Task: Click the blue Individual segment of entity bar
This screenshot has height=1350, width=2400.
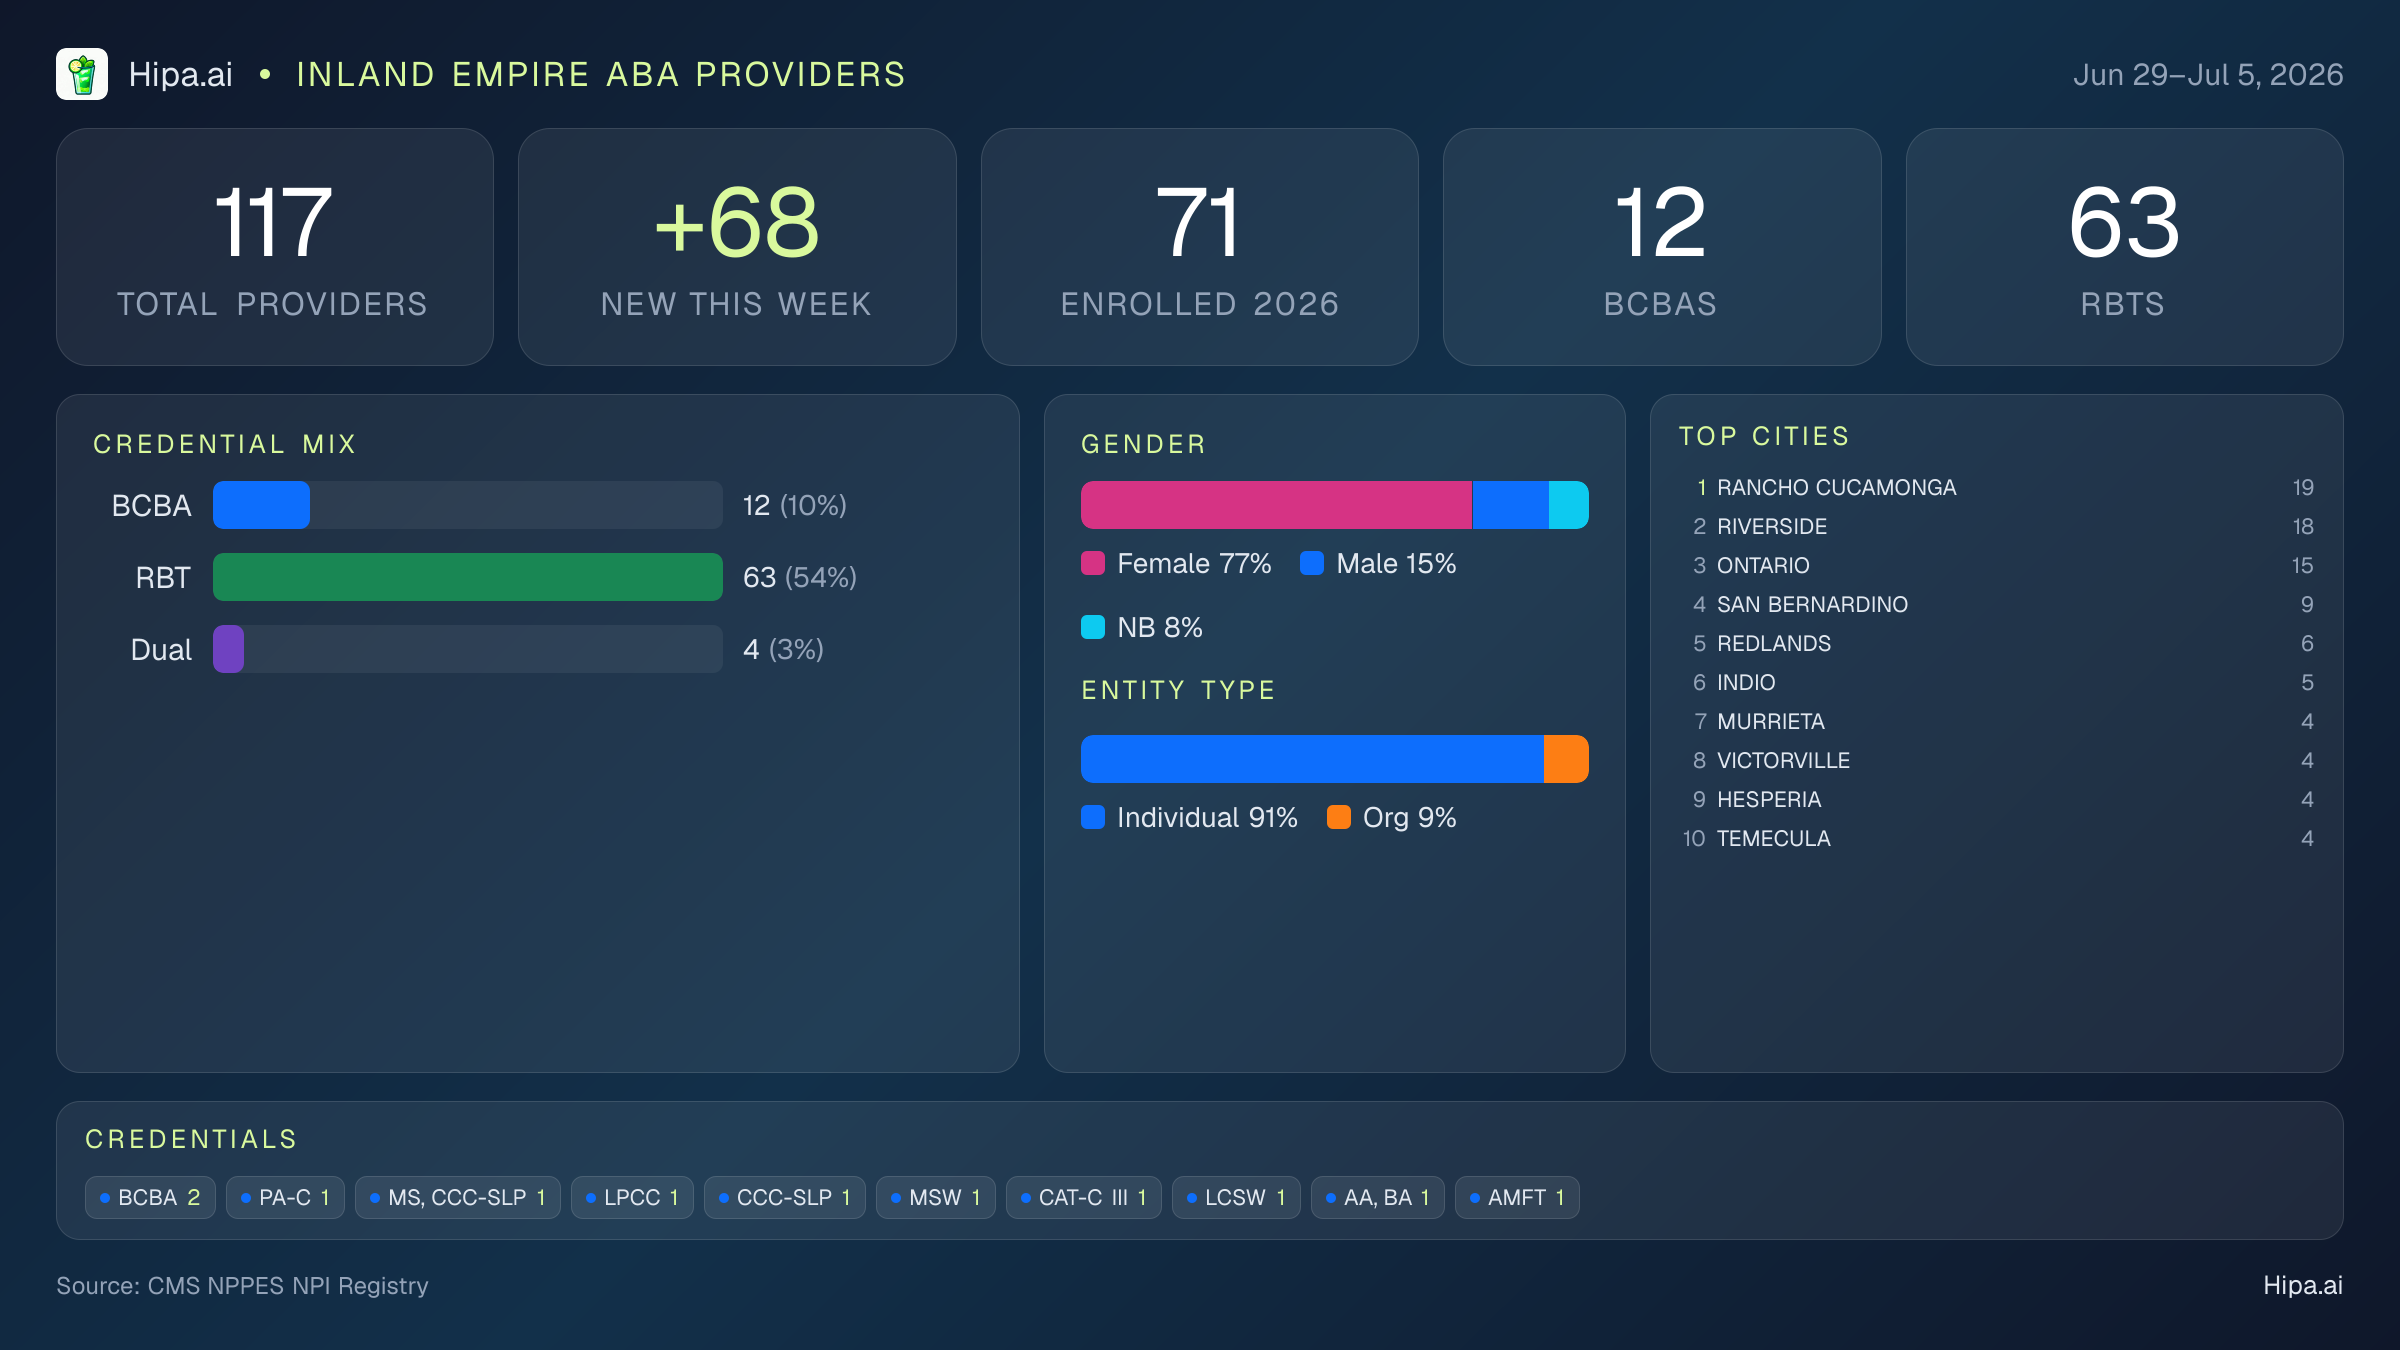Action: point(1312,759)
